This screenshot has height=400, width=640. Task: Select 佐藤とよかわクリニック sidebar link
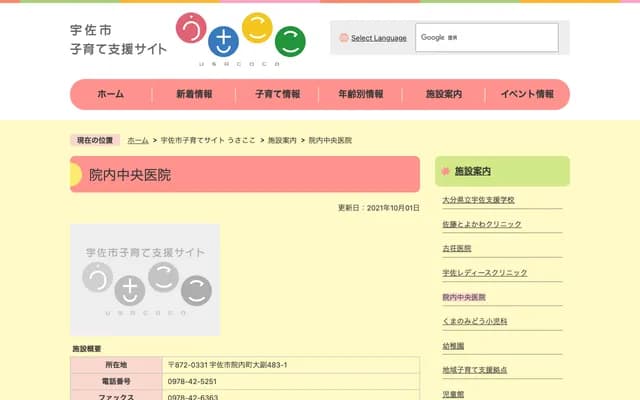[482, 224]
